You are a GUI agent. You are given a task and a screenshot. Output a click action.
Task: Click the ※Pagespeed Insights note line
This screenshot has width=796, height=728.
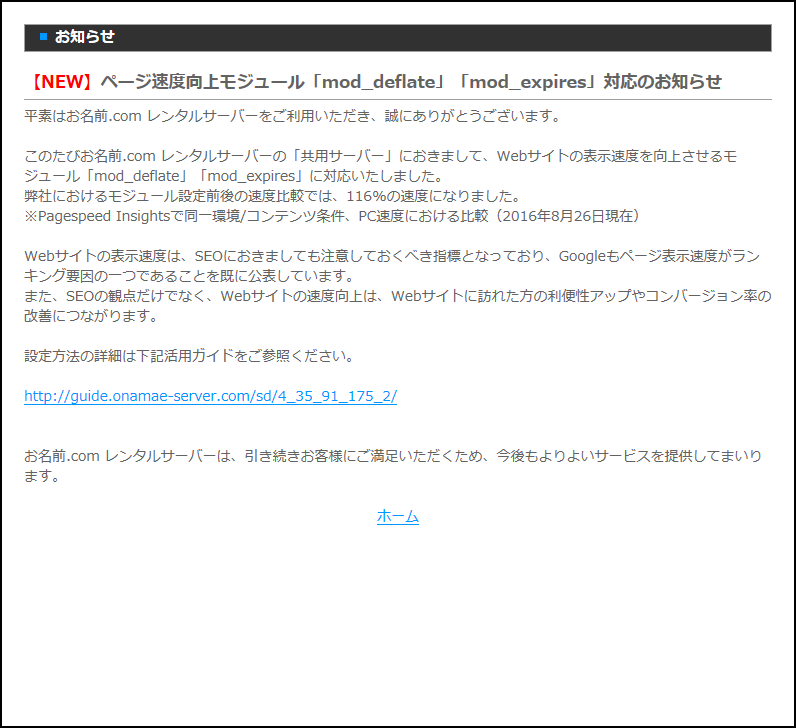pos(334,216)
